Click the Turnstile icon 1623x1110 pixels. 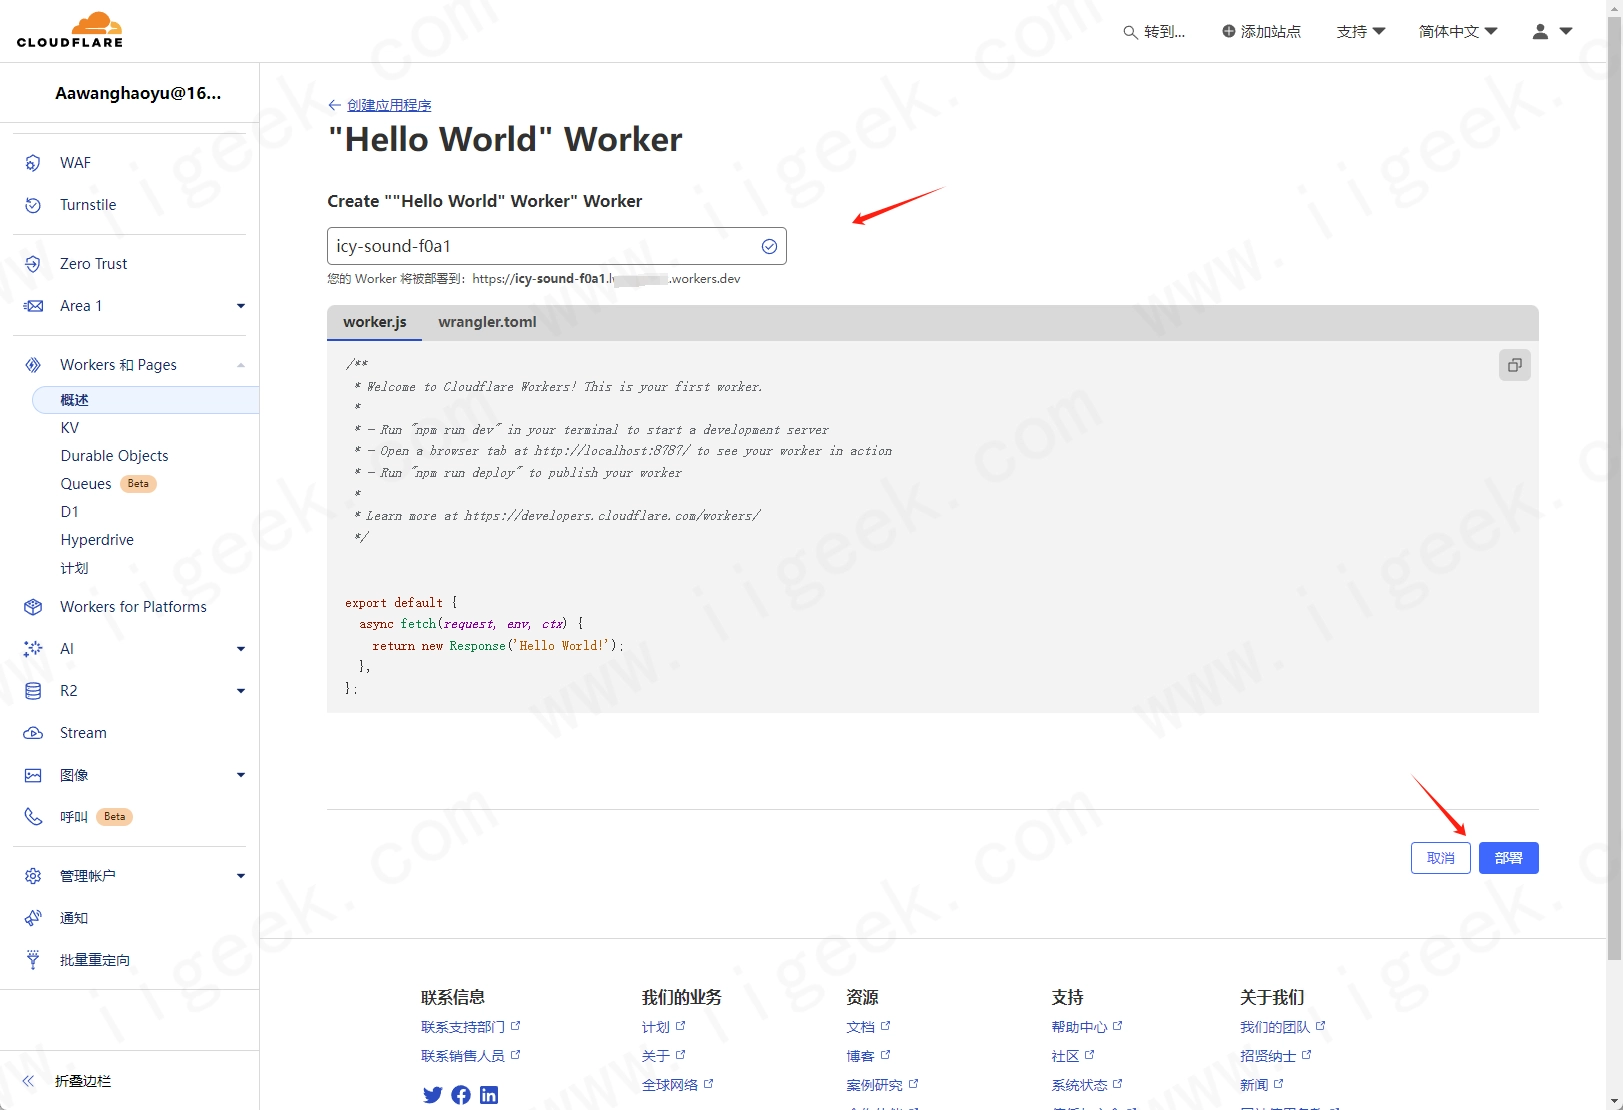[x=33, y=205]
